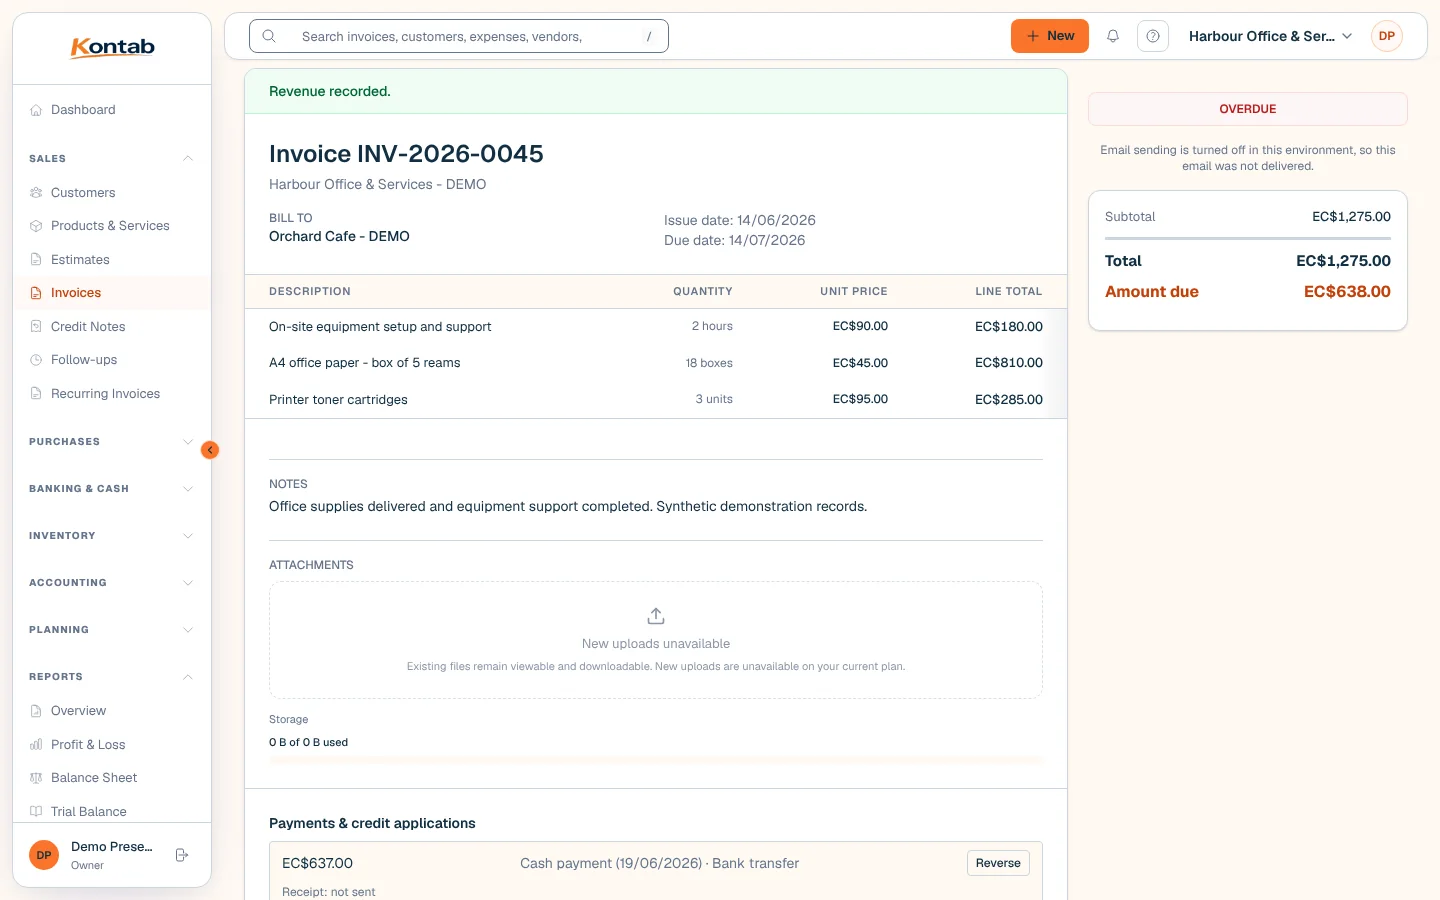Click the Profit & Loss chart icon
This screenshot has width=1440, height=900.
(36, 745)
